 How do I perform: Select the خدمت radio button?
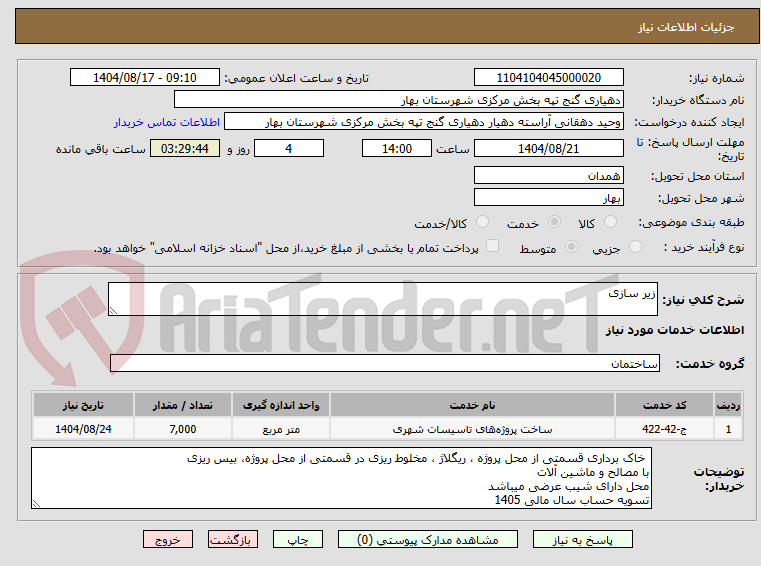coord(554,222)
